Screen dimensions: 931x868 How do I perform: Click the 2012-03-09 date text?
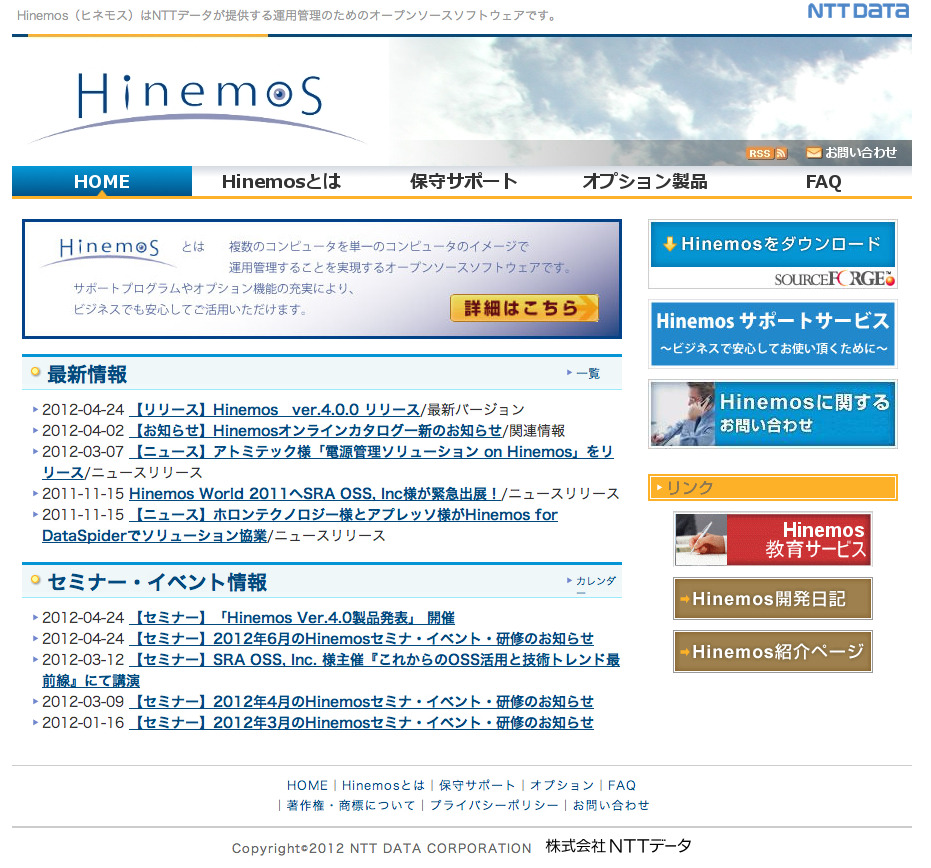[83, 701]
